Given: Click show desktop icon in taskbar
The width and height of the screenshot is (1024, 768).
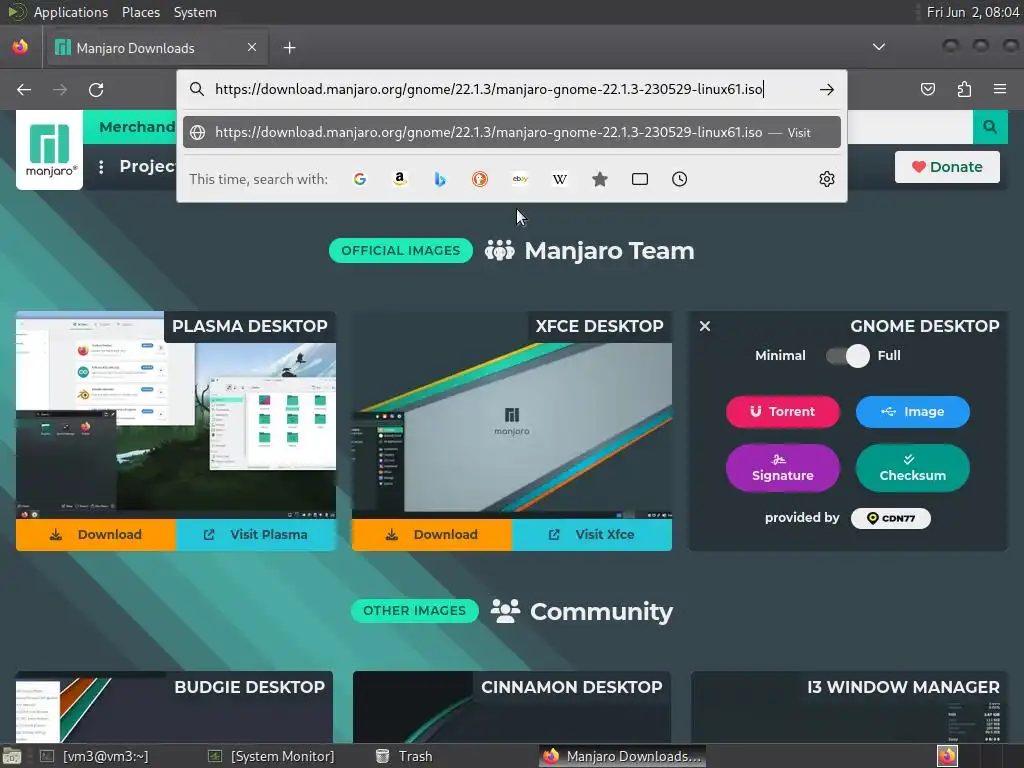Looking at the screenshot, I should tap(12, 756).
